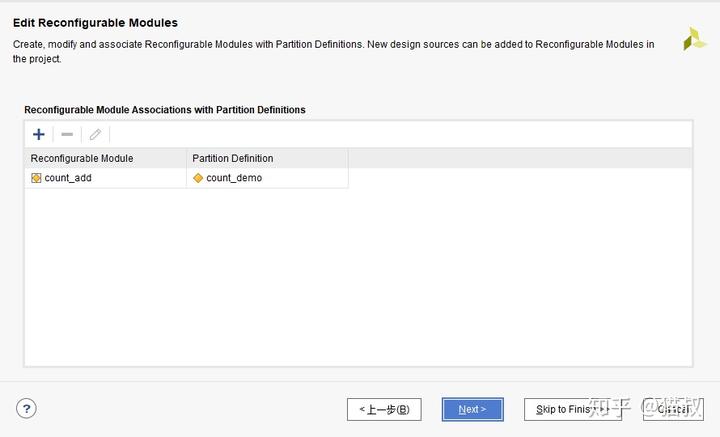
Task: Click the diamond icon beside count_demo
Action: click(198, 178)
